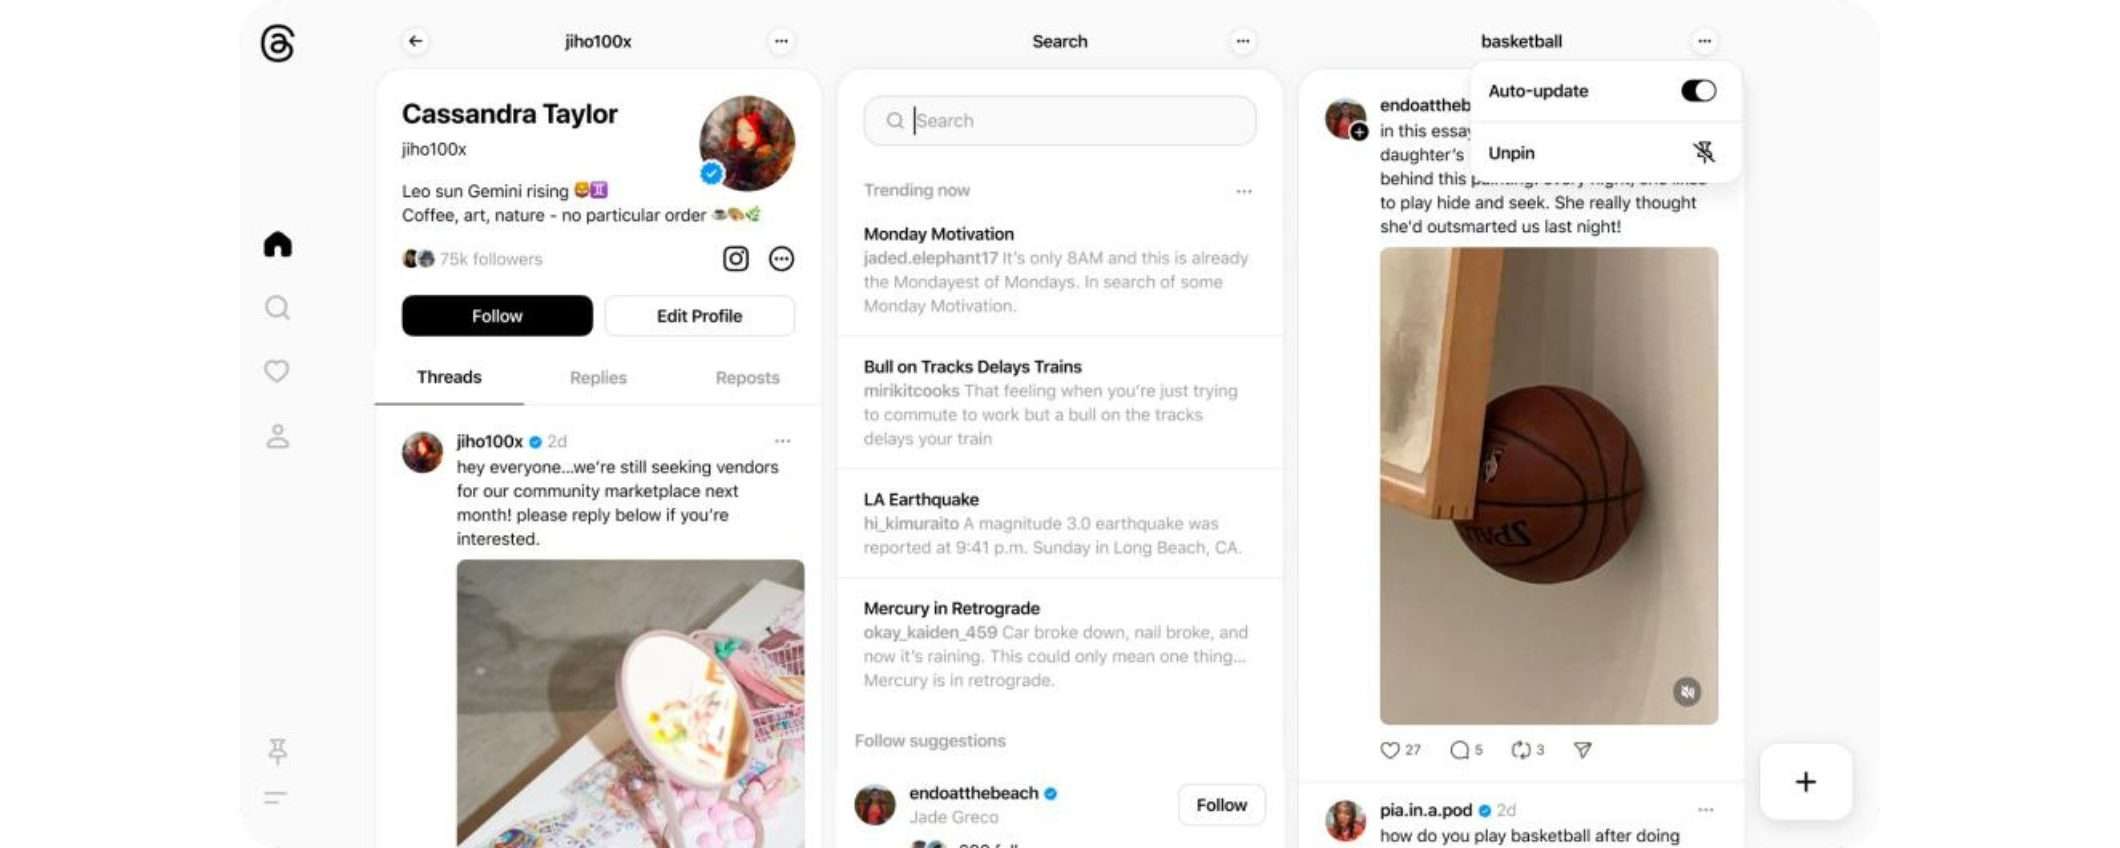The image size is (2120, 848).
Task: Switch to the Replies tab
Action: pos(598,378)
